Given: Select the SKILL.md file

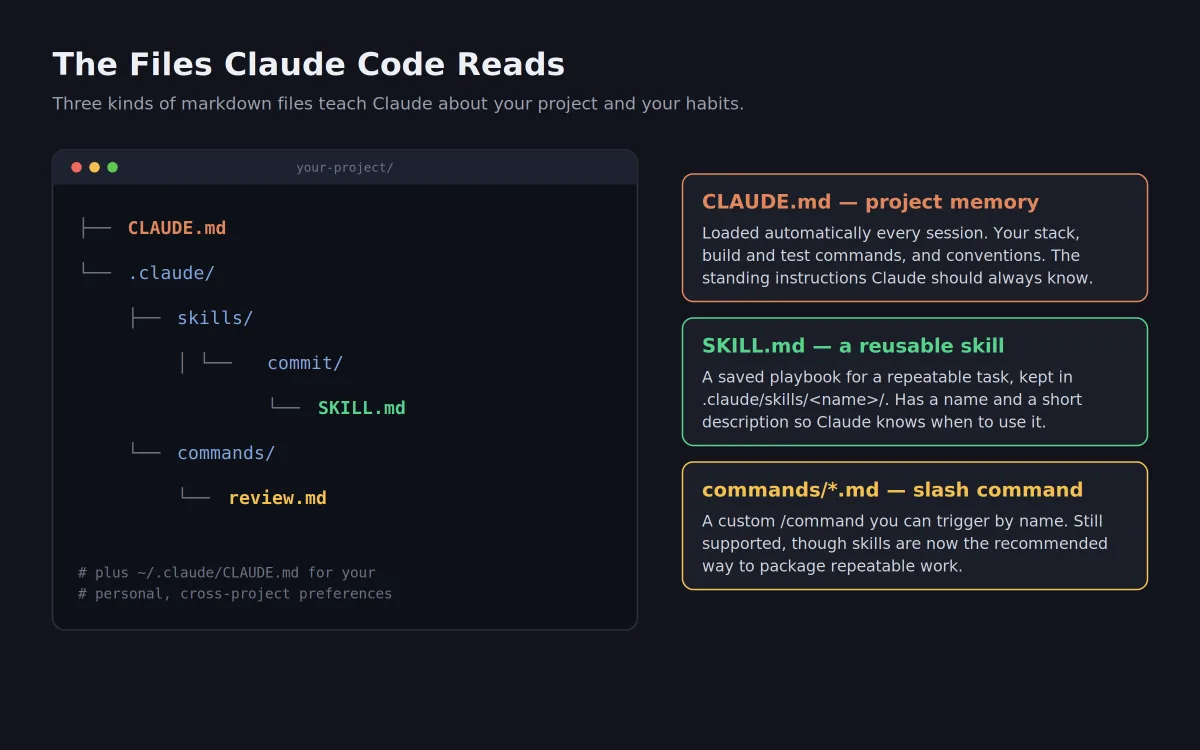Looking at the screenshot, I should point(362,408).
